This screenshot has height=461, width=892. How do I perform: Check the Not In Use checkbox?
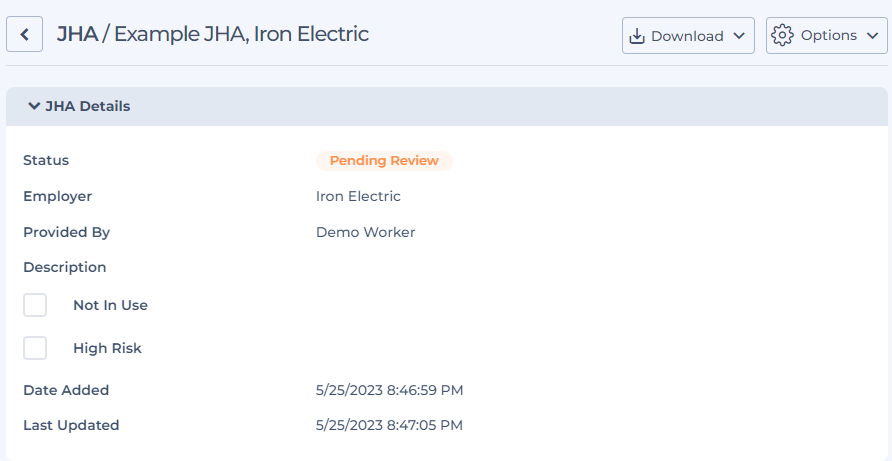(x=35, y=305)
